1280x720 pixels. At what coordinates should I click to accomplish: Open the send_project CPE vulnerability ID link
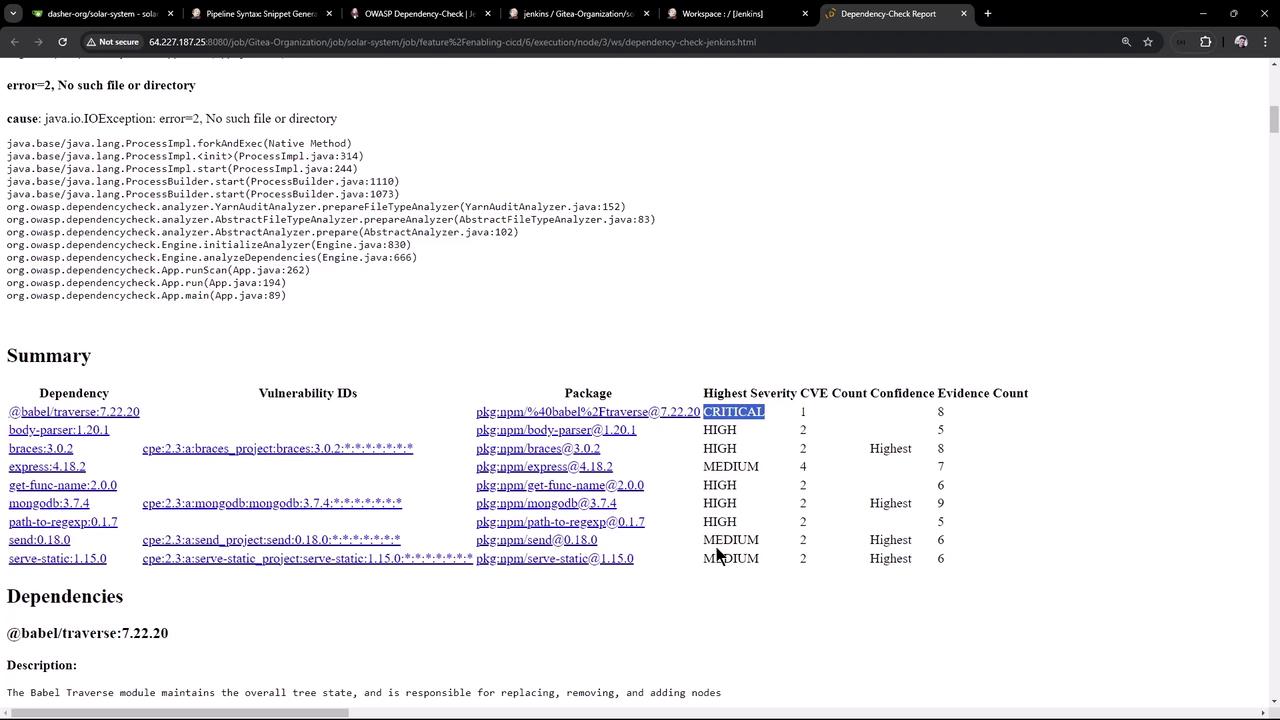[x=271, y=540]
